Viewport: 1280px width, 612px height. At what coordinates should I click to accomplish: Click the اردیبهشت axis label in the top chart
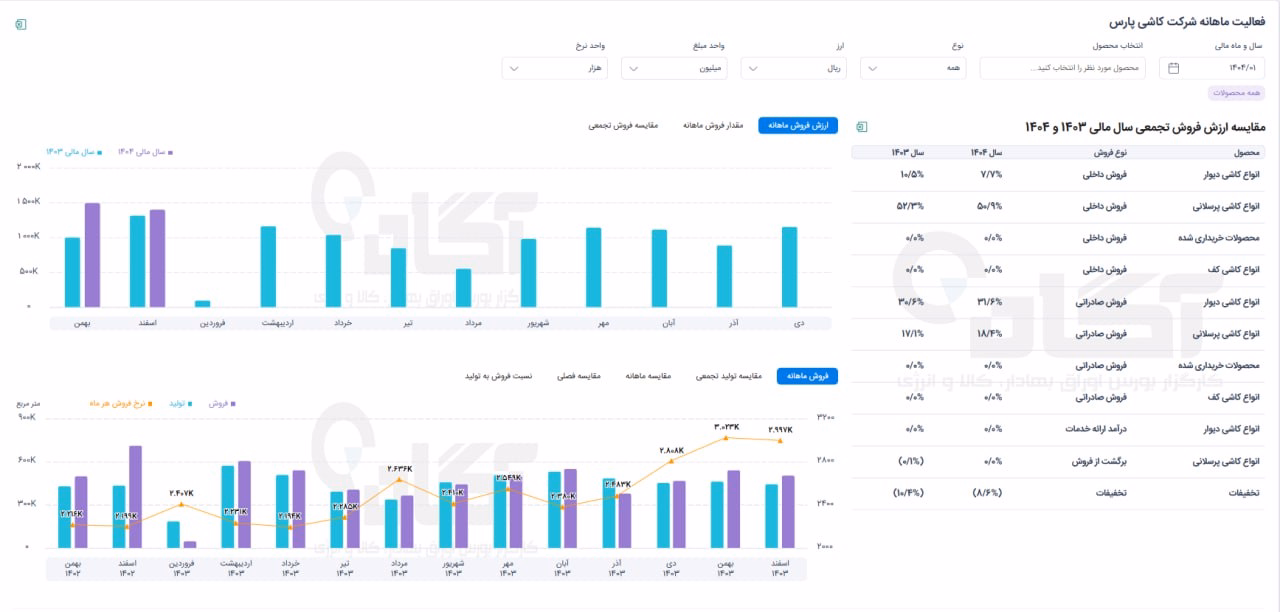click(x=276, y=323)
